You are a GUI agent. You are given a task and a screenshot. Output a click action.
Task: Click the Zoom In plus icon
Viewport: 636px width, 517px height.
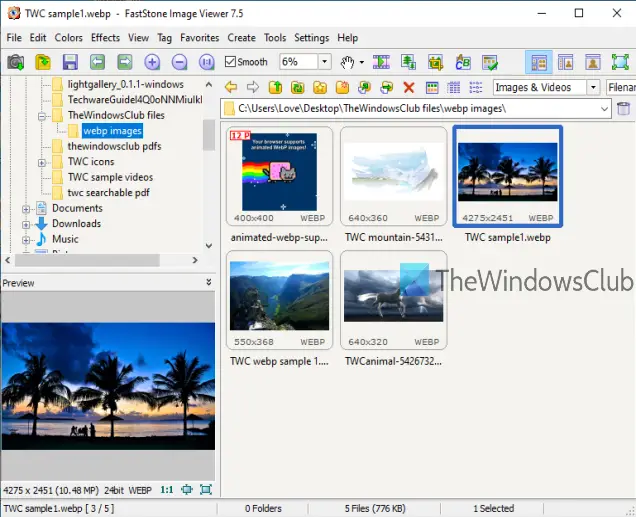point(152,62)
